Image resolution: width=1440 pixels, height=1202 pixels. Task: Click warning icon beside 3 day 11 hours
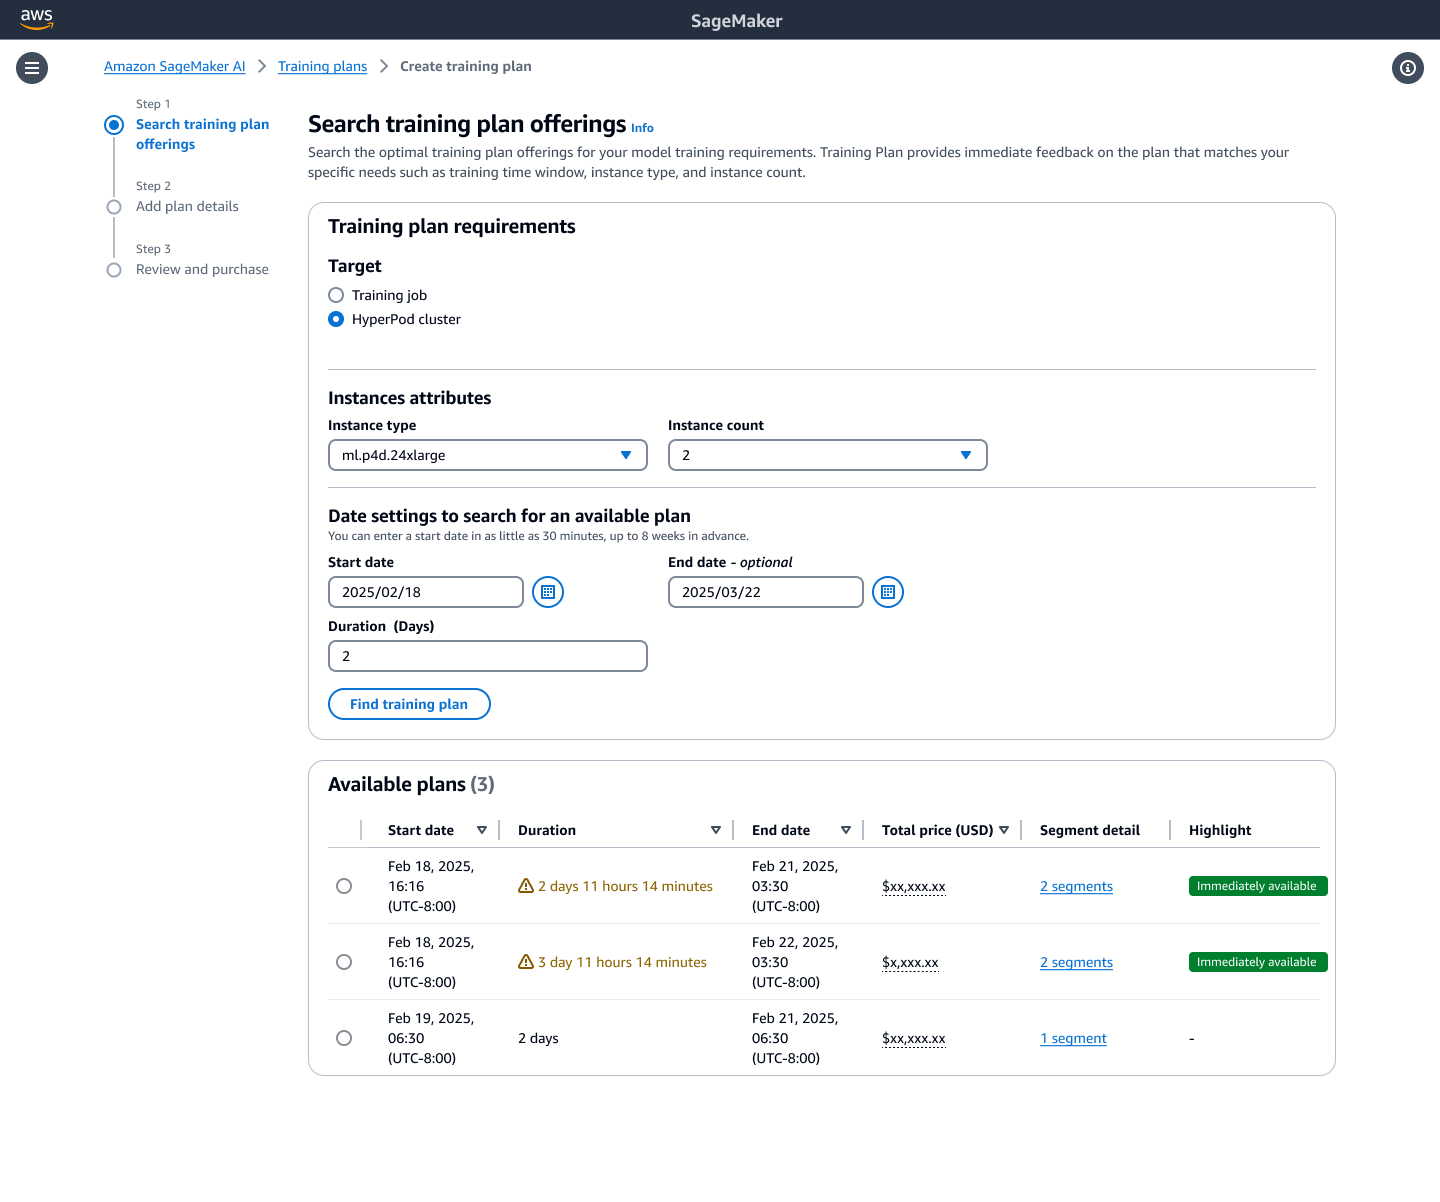click(526, 962)
